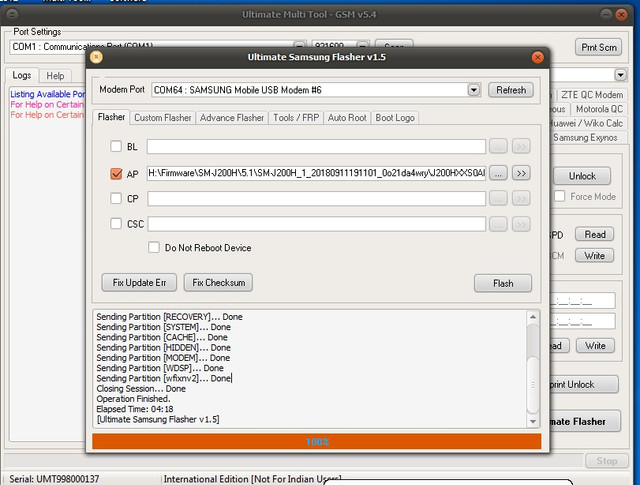Click the Flash button

tap(503, 283)
